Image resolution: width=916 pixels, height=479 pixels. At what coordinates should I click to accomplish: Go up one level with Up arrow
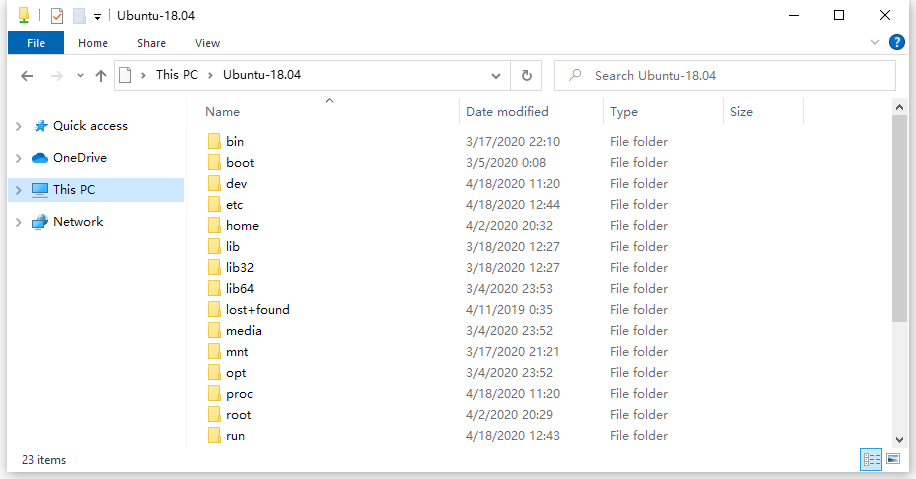pyautogui.click(x=100, y=76)
